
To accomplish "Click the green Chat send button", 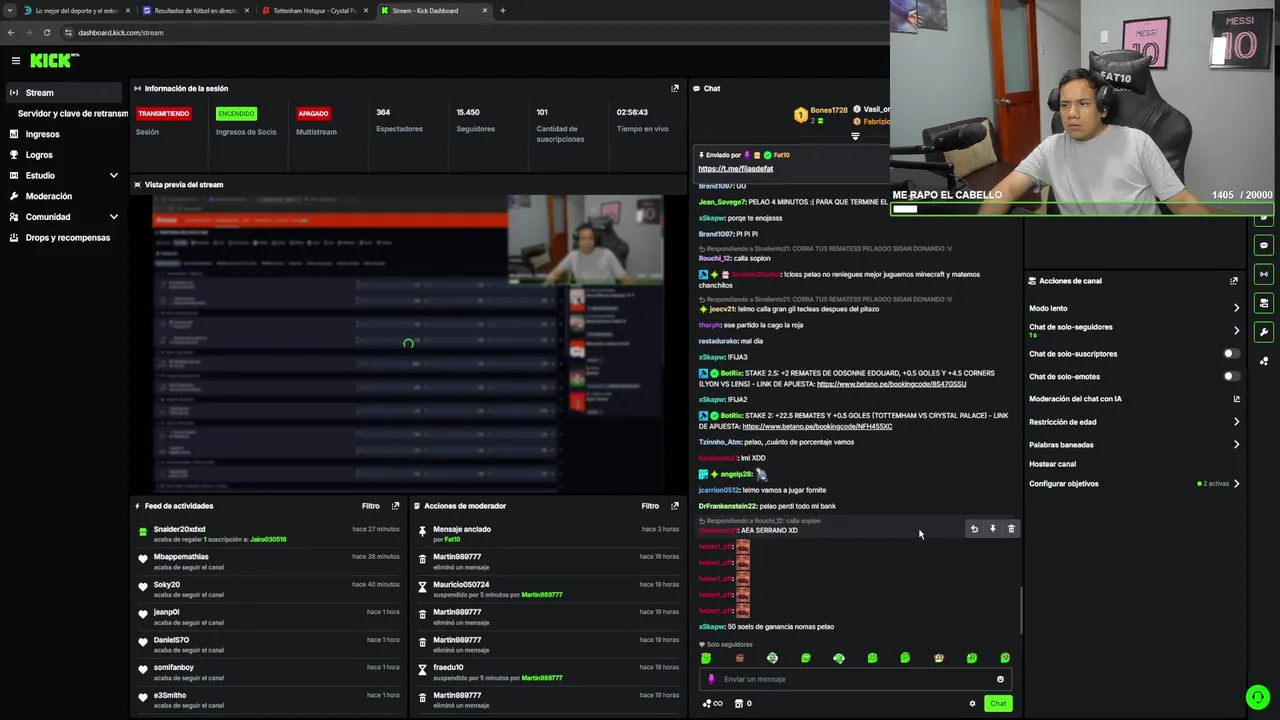I will tap(998, 704).
